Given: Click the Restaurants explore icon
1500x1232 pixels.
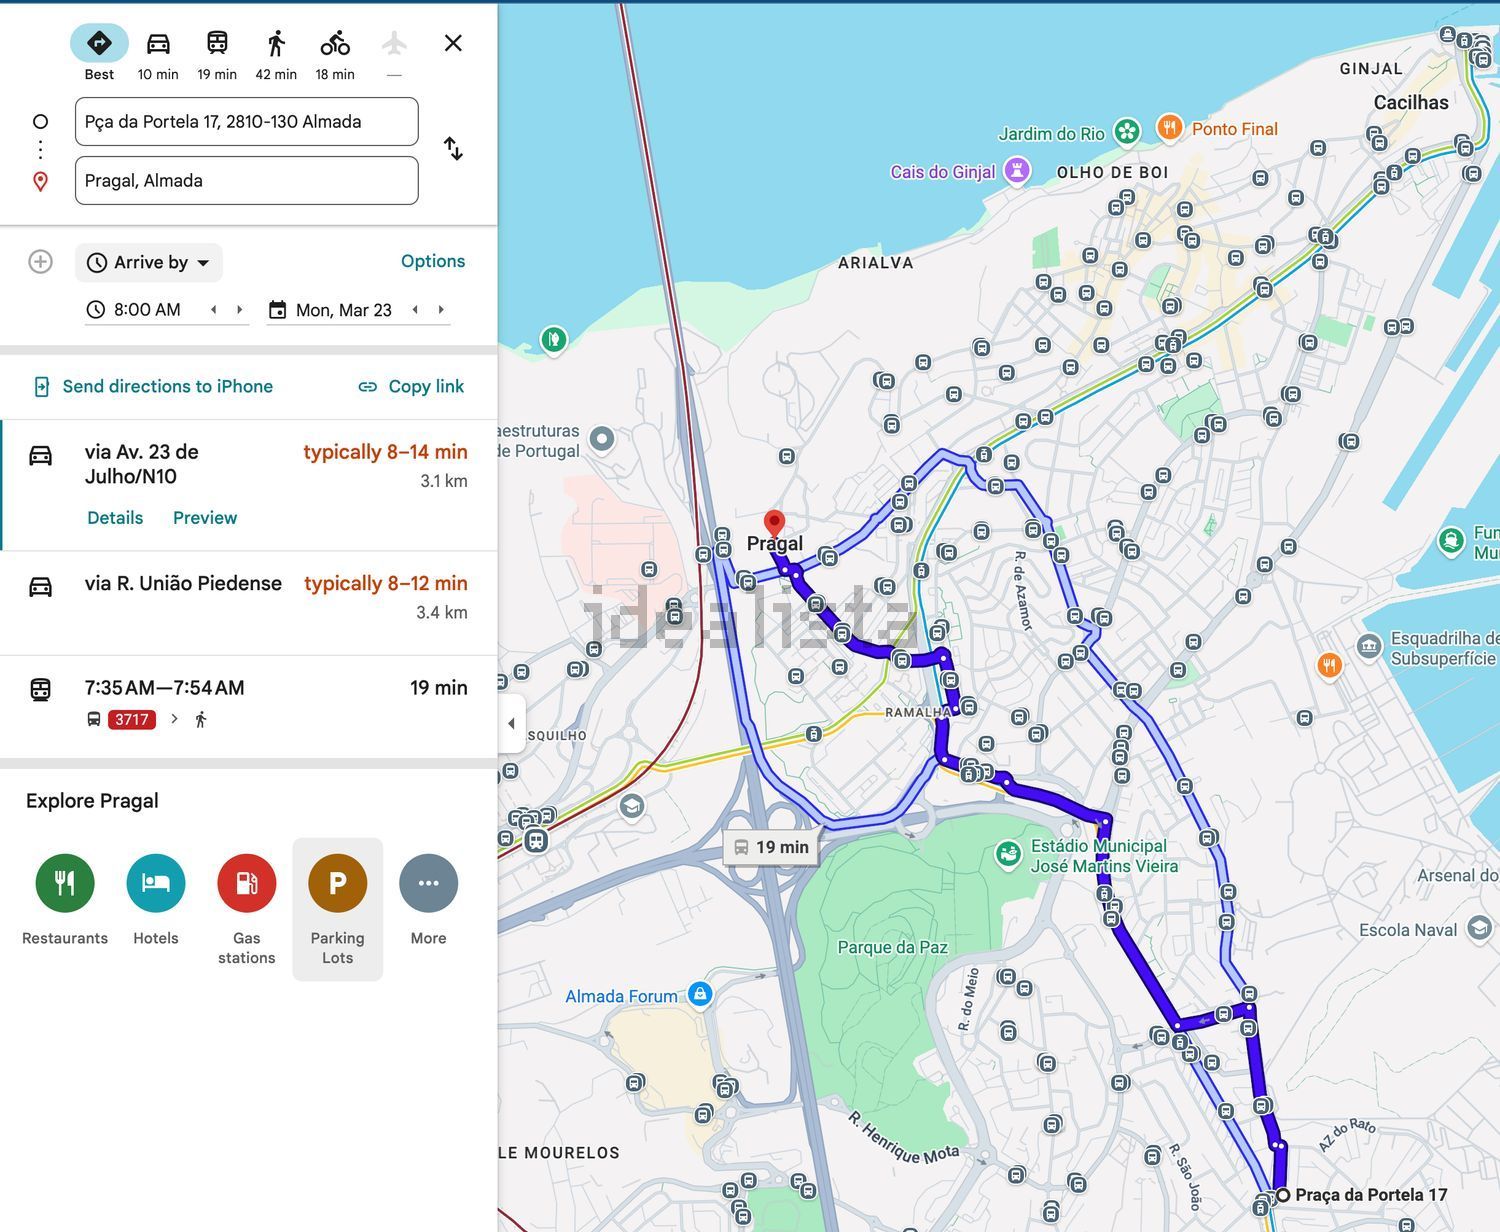Looking at the screenshot, I should [x=65, y=883].
